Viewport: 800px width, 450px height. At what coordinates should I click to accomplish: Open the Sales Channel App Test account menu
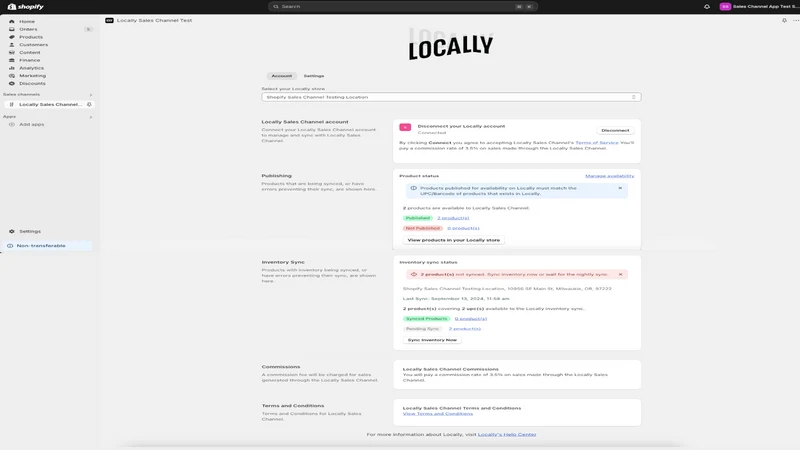tap(759, 7)
